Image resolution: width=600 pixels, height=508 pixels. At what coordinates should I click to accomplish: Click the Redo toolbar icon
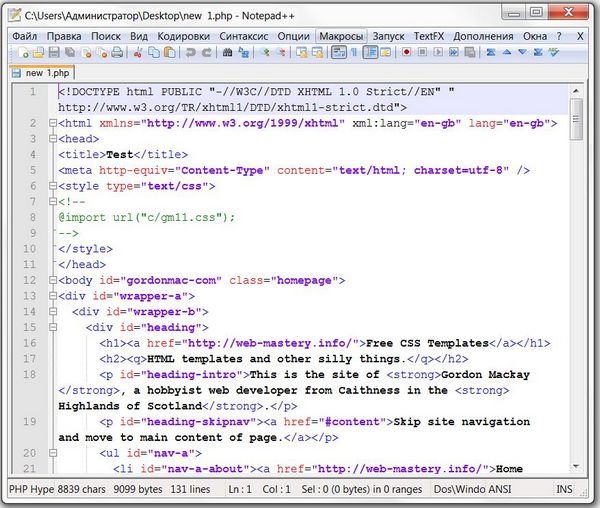click(207, 52)
